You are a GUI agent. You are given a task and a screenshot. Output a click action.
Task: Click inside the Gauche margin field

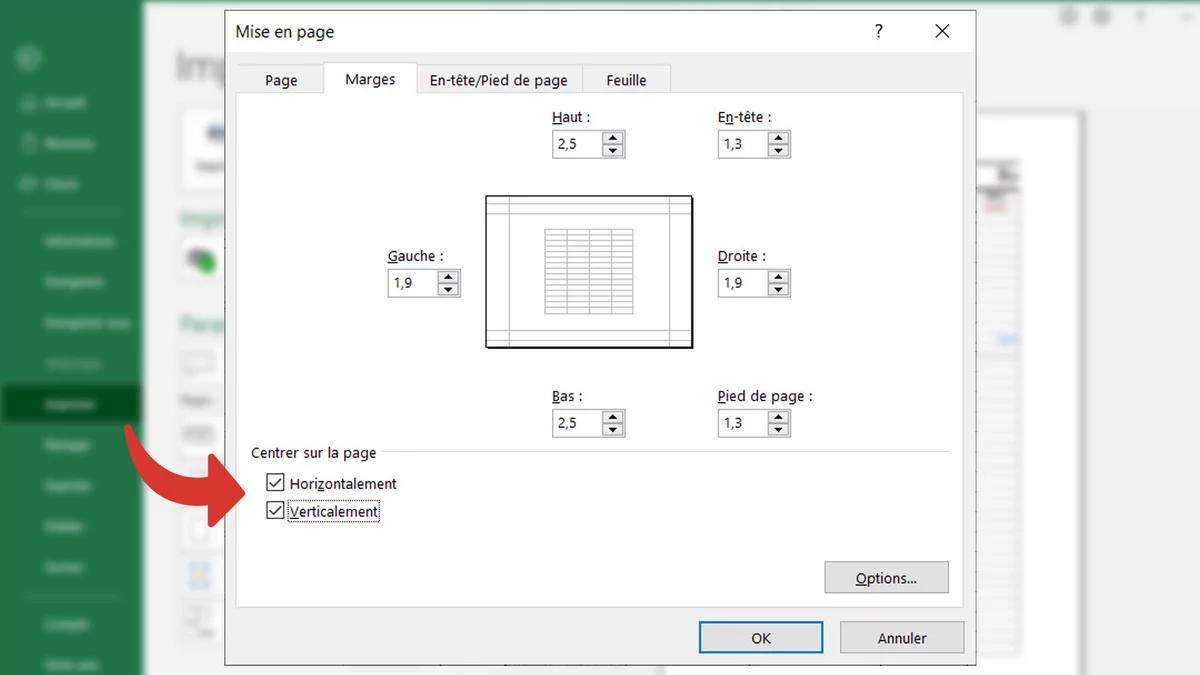click(413, 283)
